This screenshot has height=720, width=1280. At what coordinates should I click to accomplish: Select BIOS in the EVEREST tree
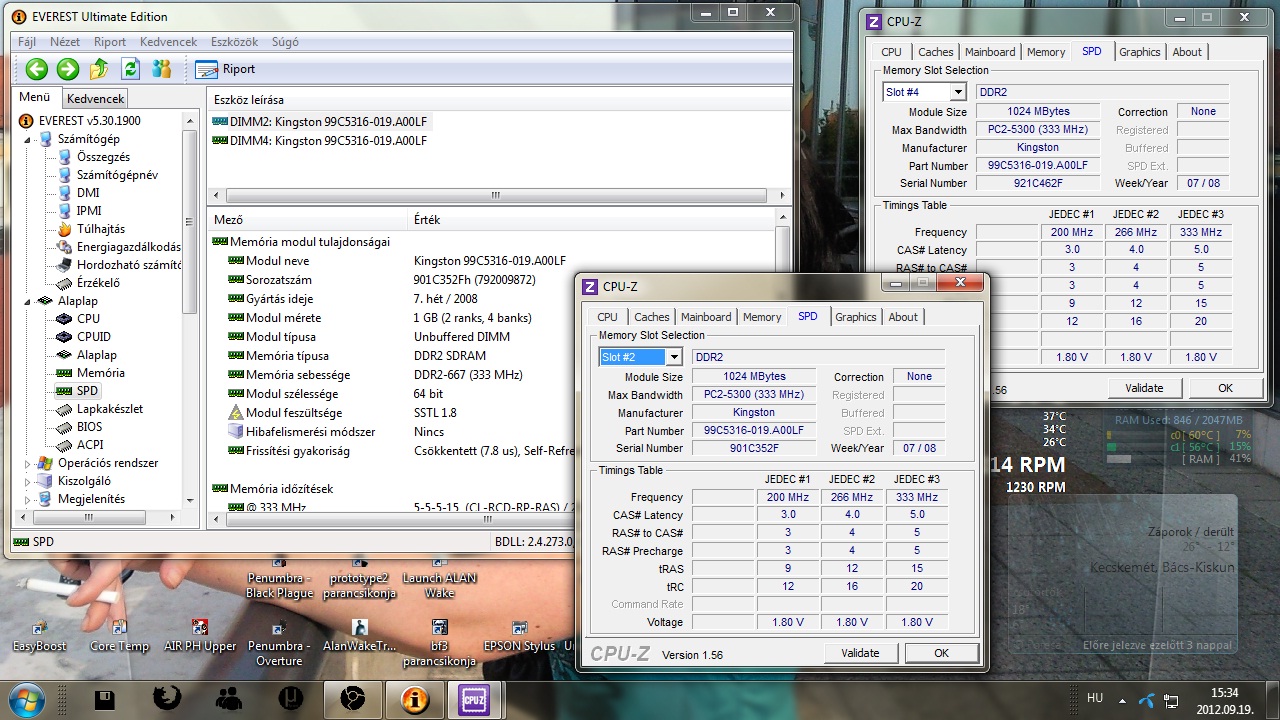pos(90,427)
